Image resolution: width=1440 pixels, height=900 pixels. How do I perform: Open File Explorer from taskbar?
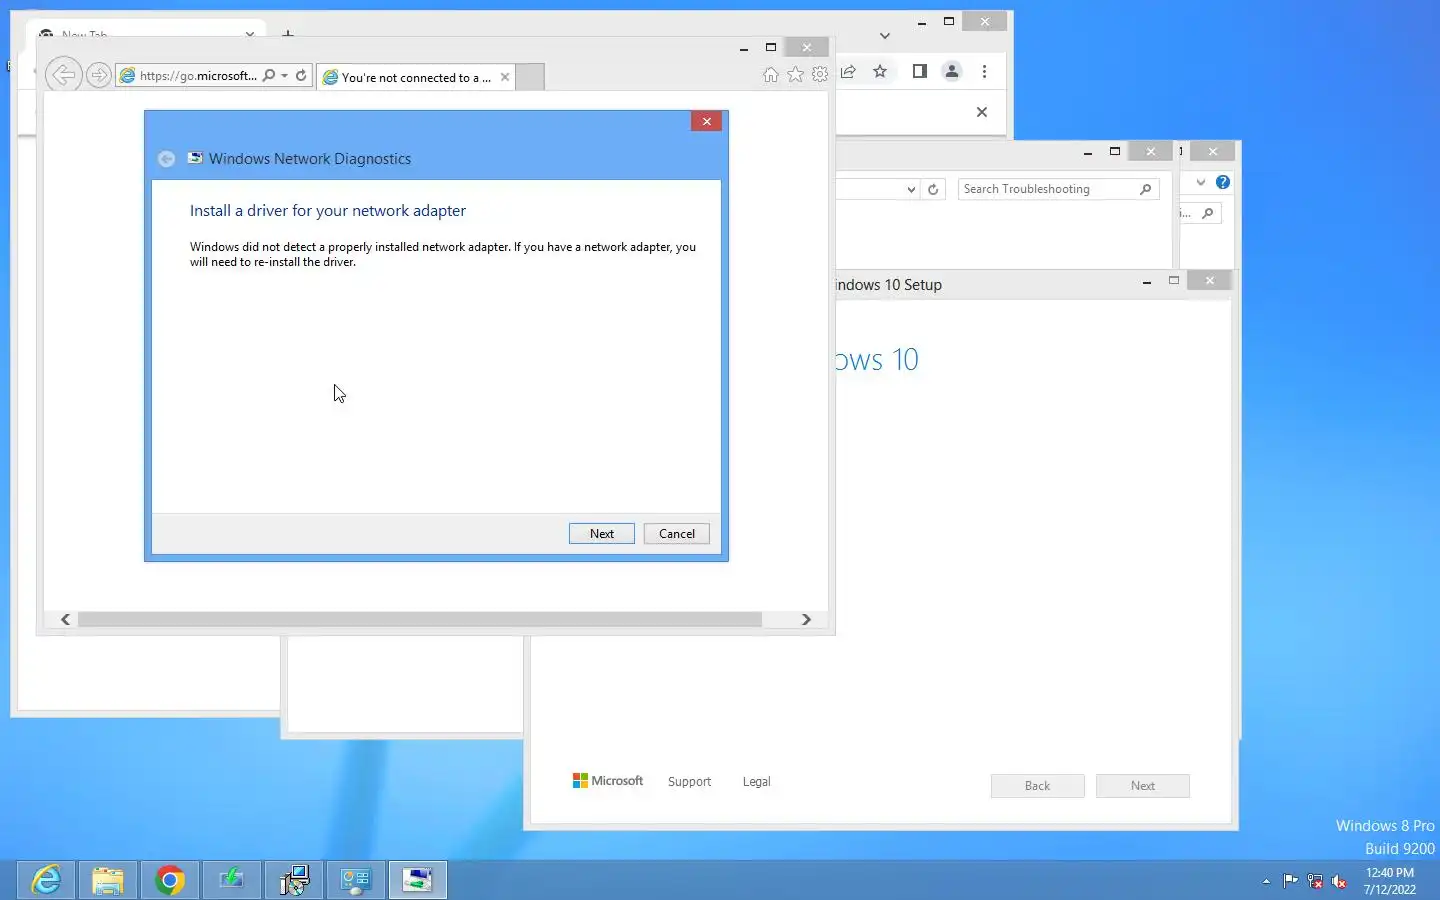coord(108,880)
